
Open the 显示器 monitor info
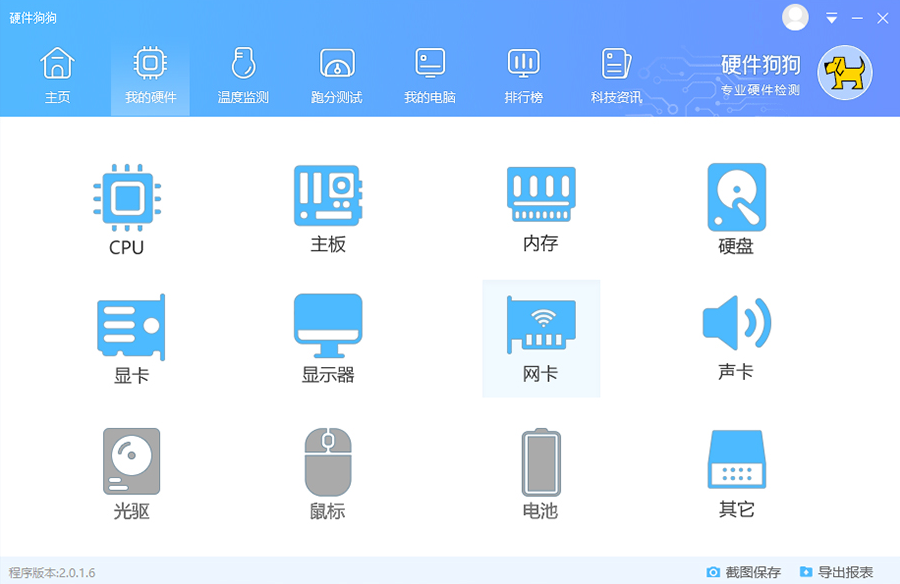point(328,337)
